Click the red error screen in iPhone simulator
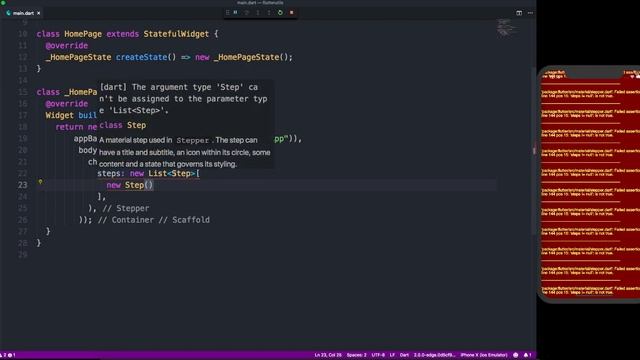640x360 pixels. [590, 184]
